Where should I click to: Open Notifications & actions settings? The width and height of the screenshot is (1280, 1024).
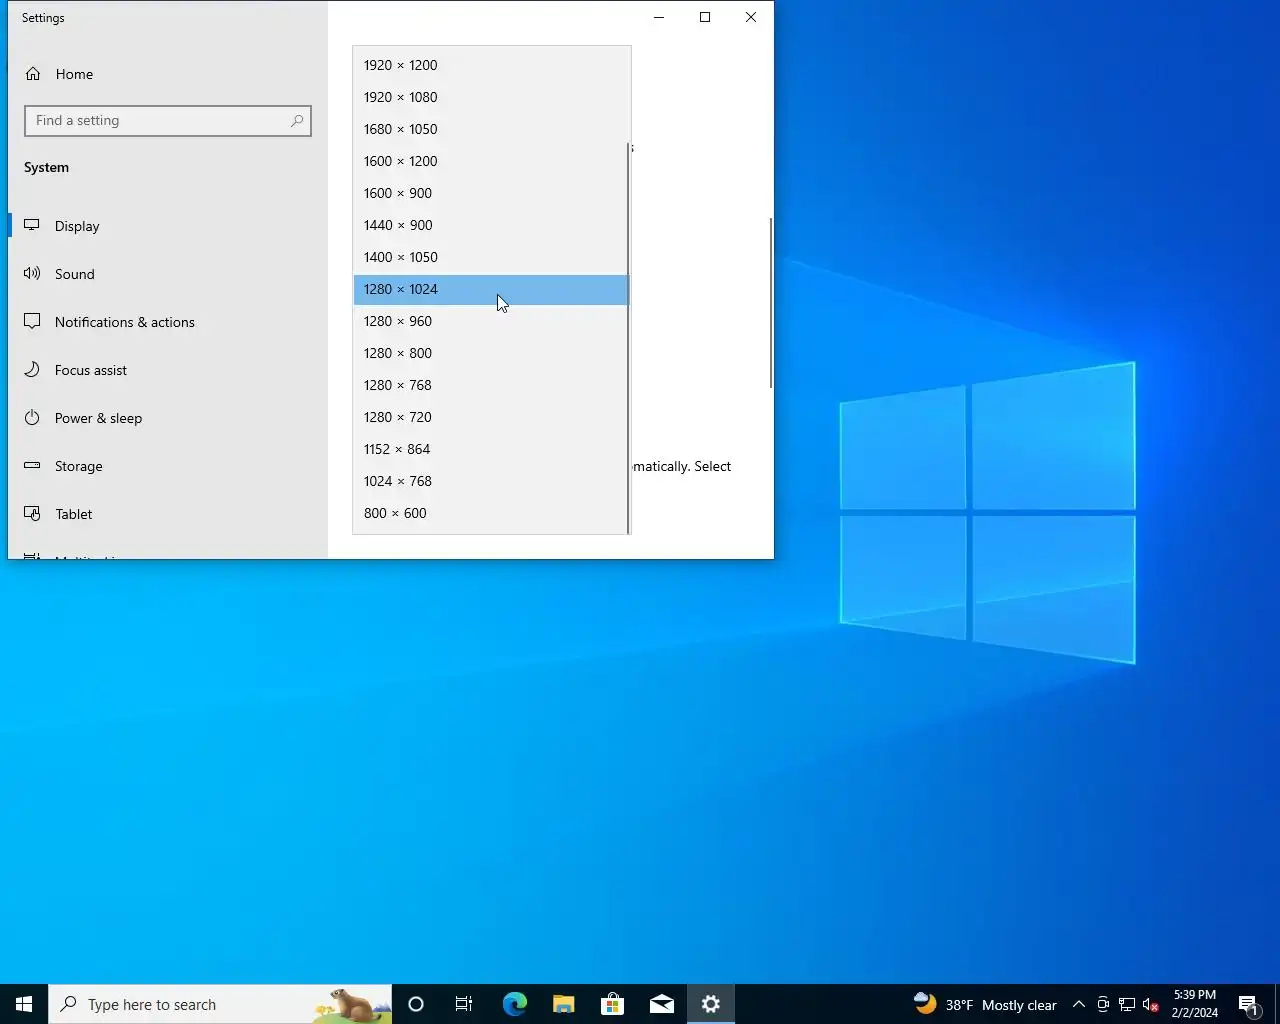coord(168,322)
